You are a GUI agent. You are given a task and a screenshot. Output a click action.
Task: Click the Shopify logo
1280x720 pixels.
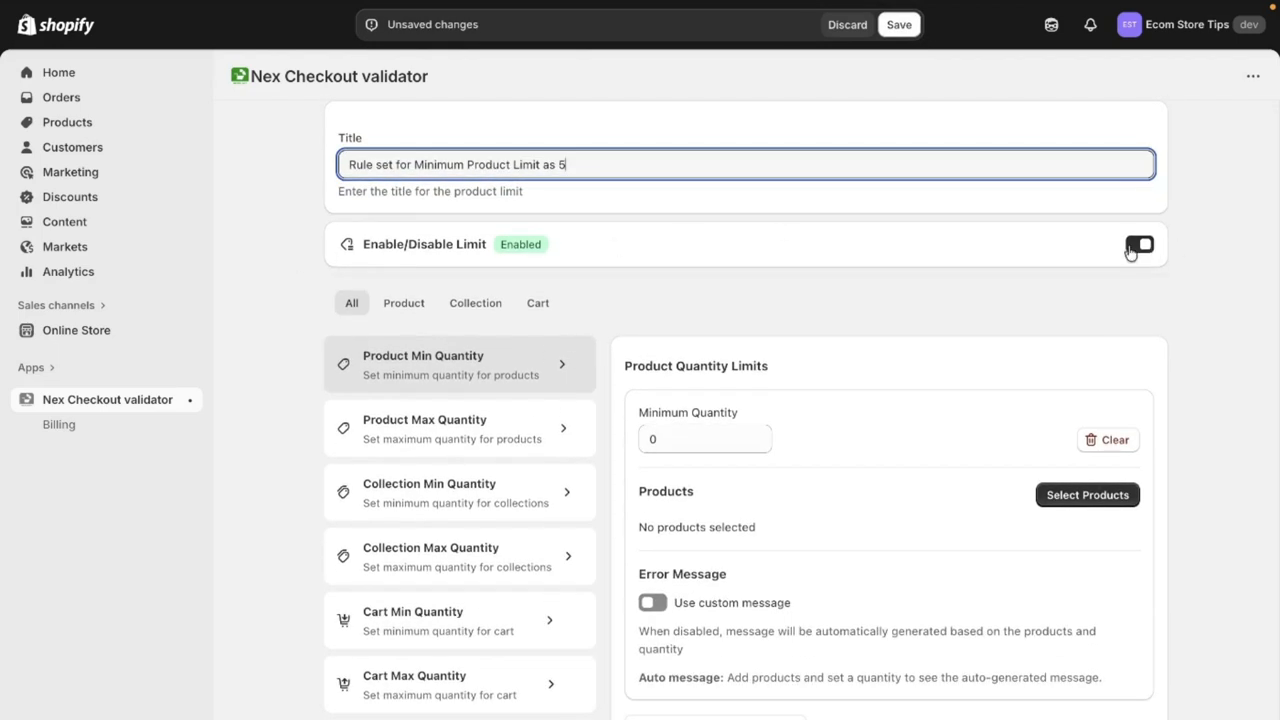[56, 25]
